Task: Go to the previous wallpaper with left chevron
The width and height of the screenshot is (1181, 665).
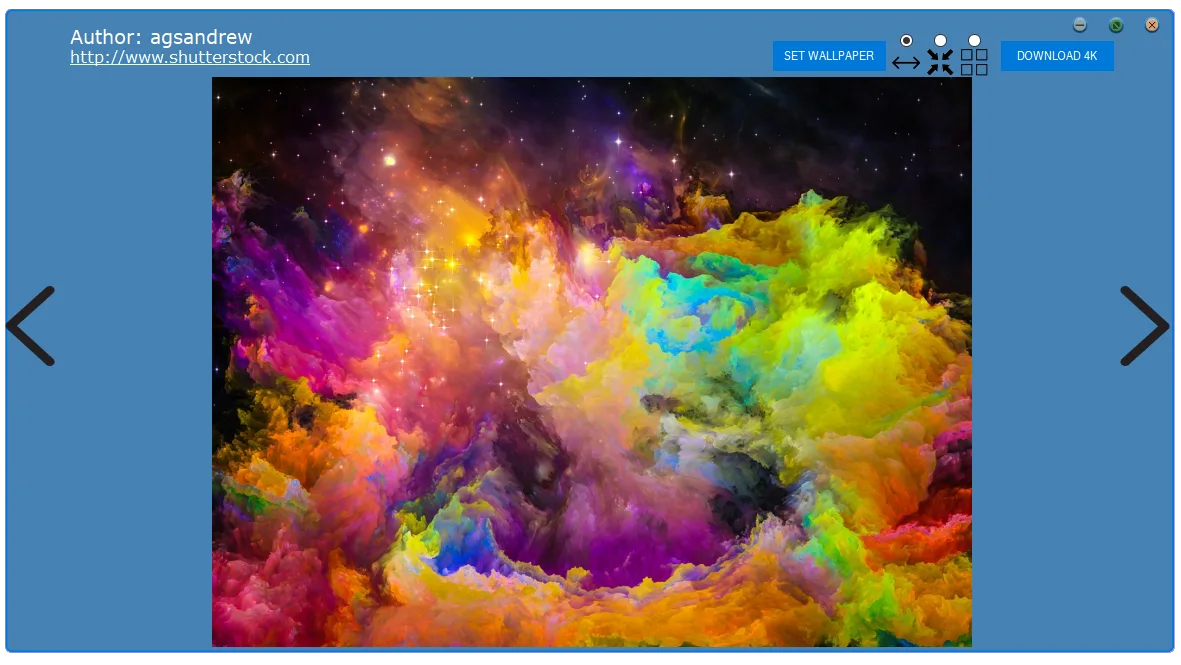Action: point(31,325)
